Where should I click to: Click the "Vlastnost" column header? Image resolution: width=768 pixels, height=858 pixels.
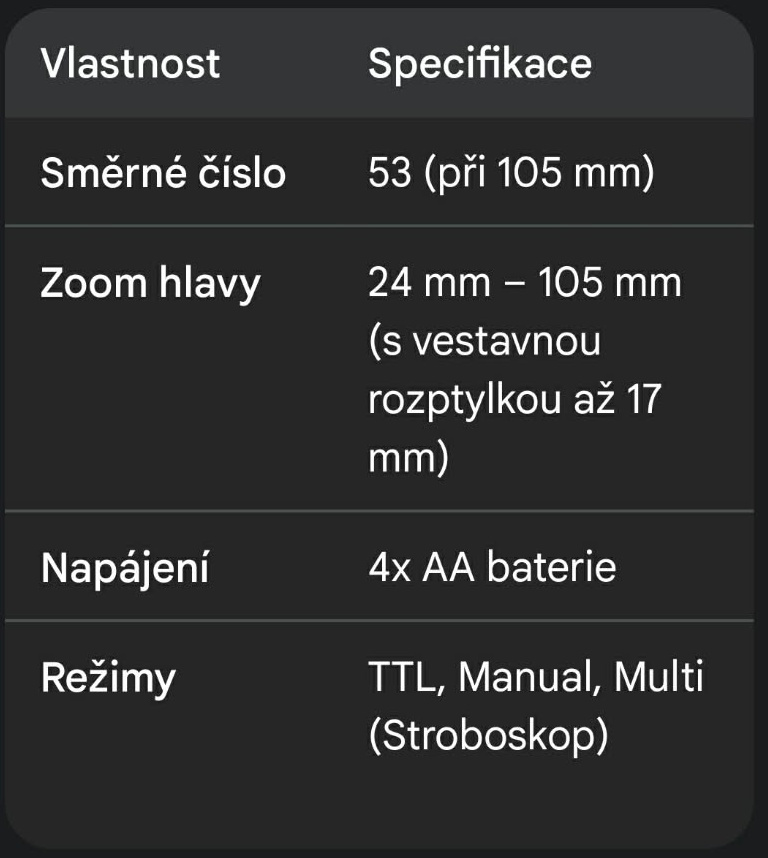(x=130, y=64)
